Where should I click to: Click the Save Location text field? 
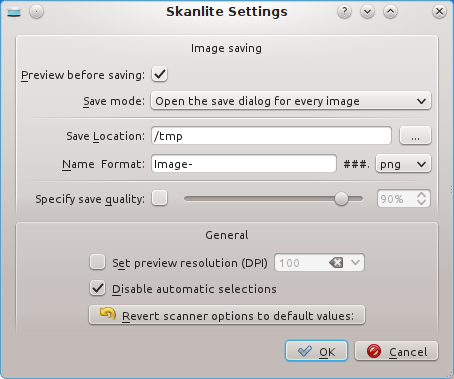pos(271,135)
